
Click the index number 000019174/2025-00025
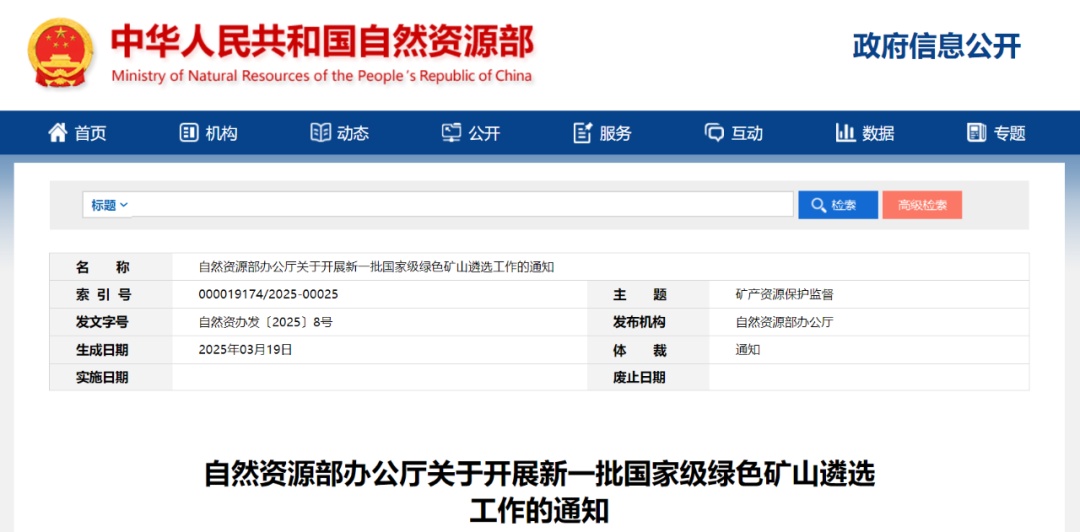click(268, 294)
